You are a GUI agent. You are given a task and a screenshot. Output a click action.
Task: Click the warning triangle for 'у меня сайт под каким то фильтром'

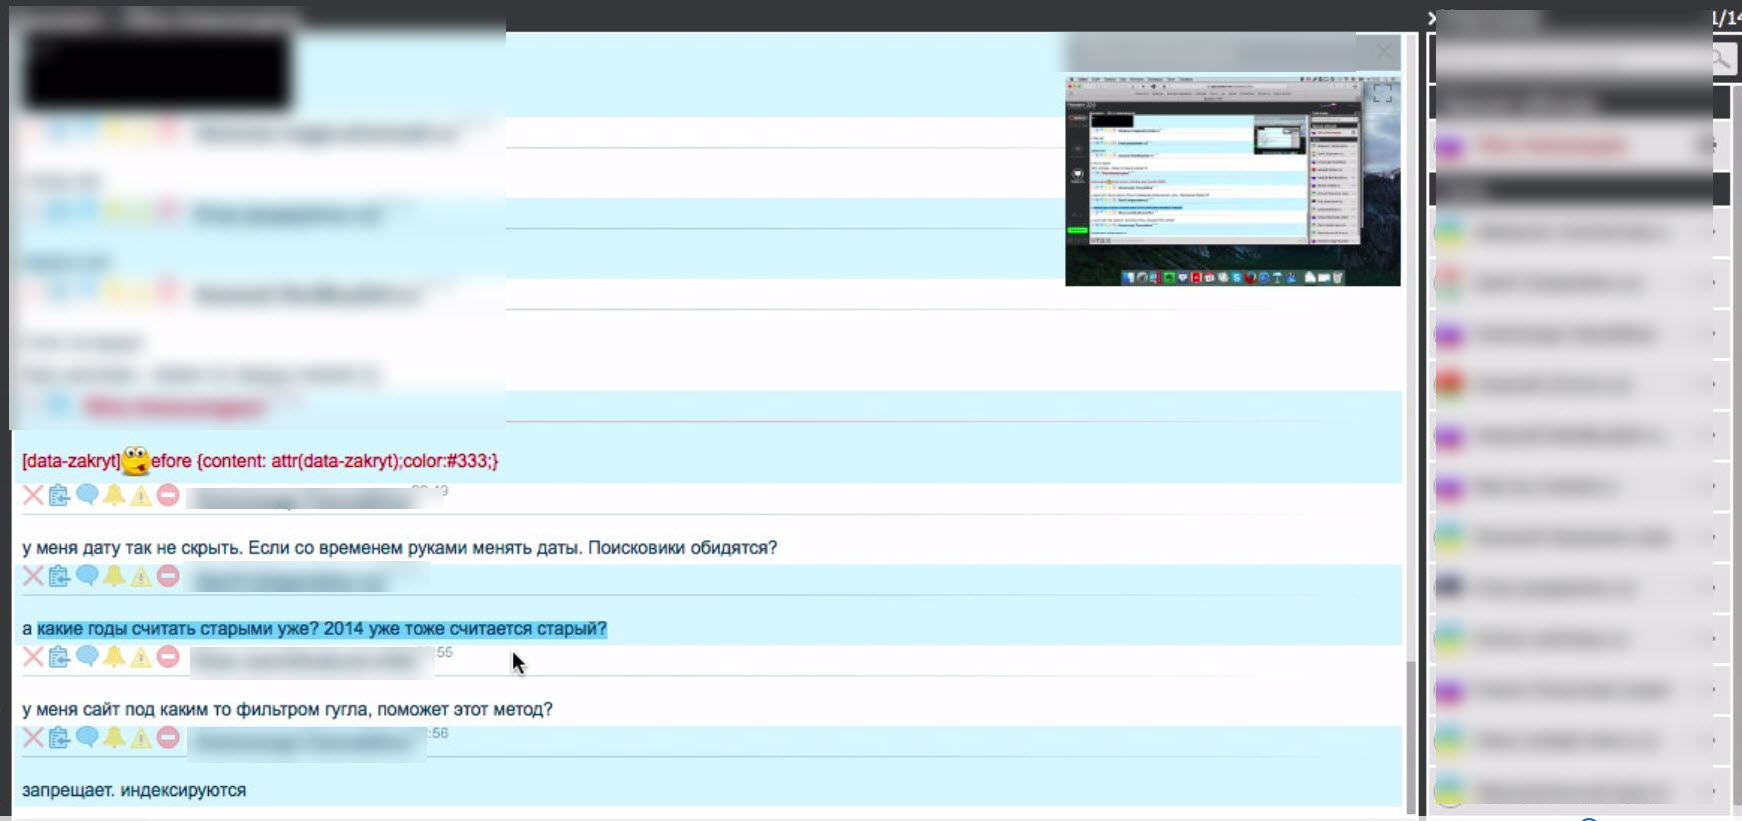point(141,657)
